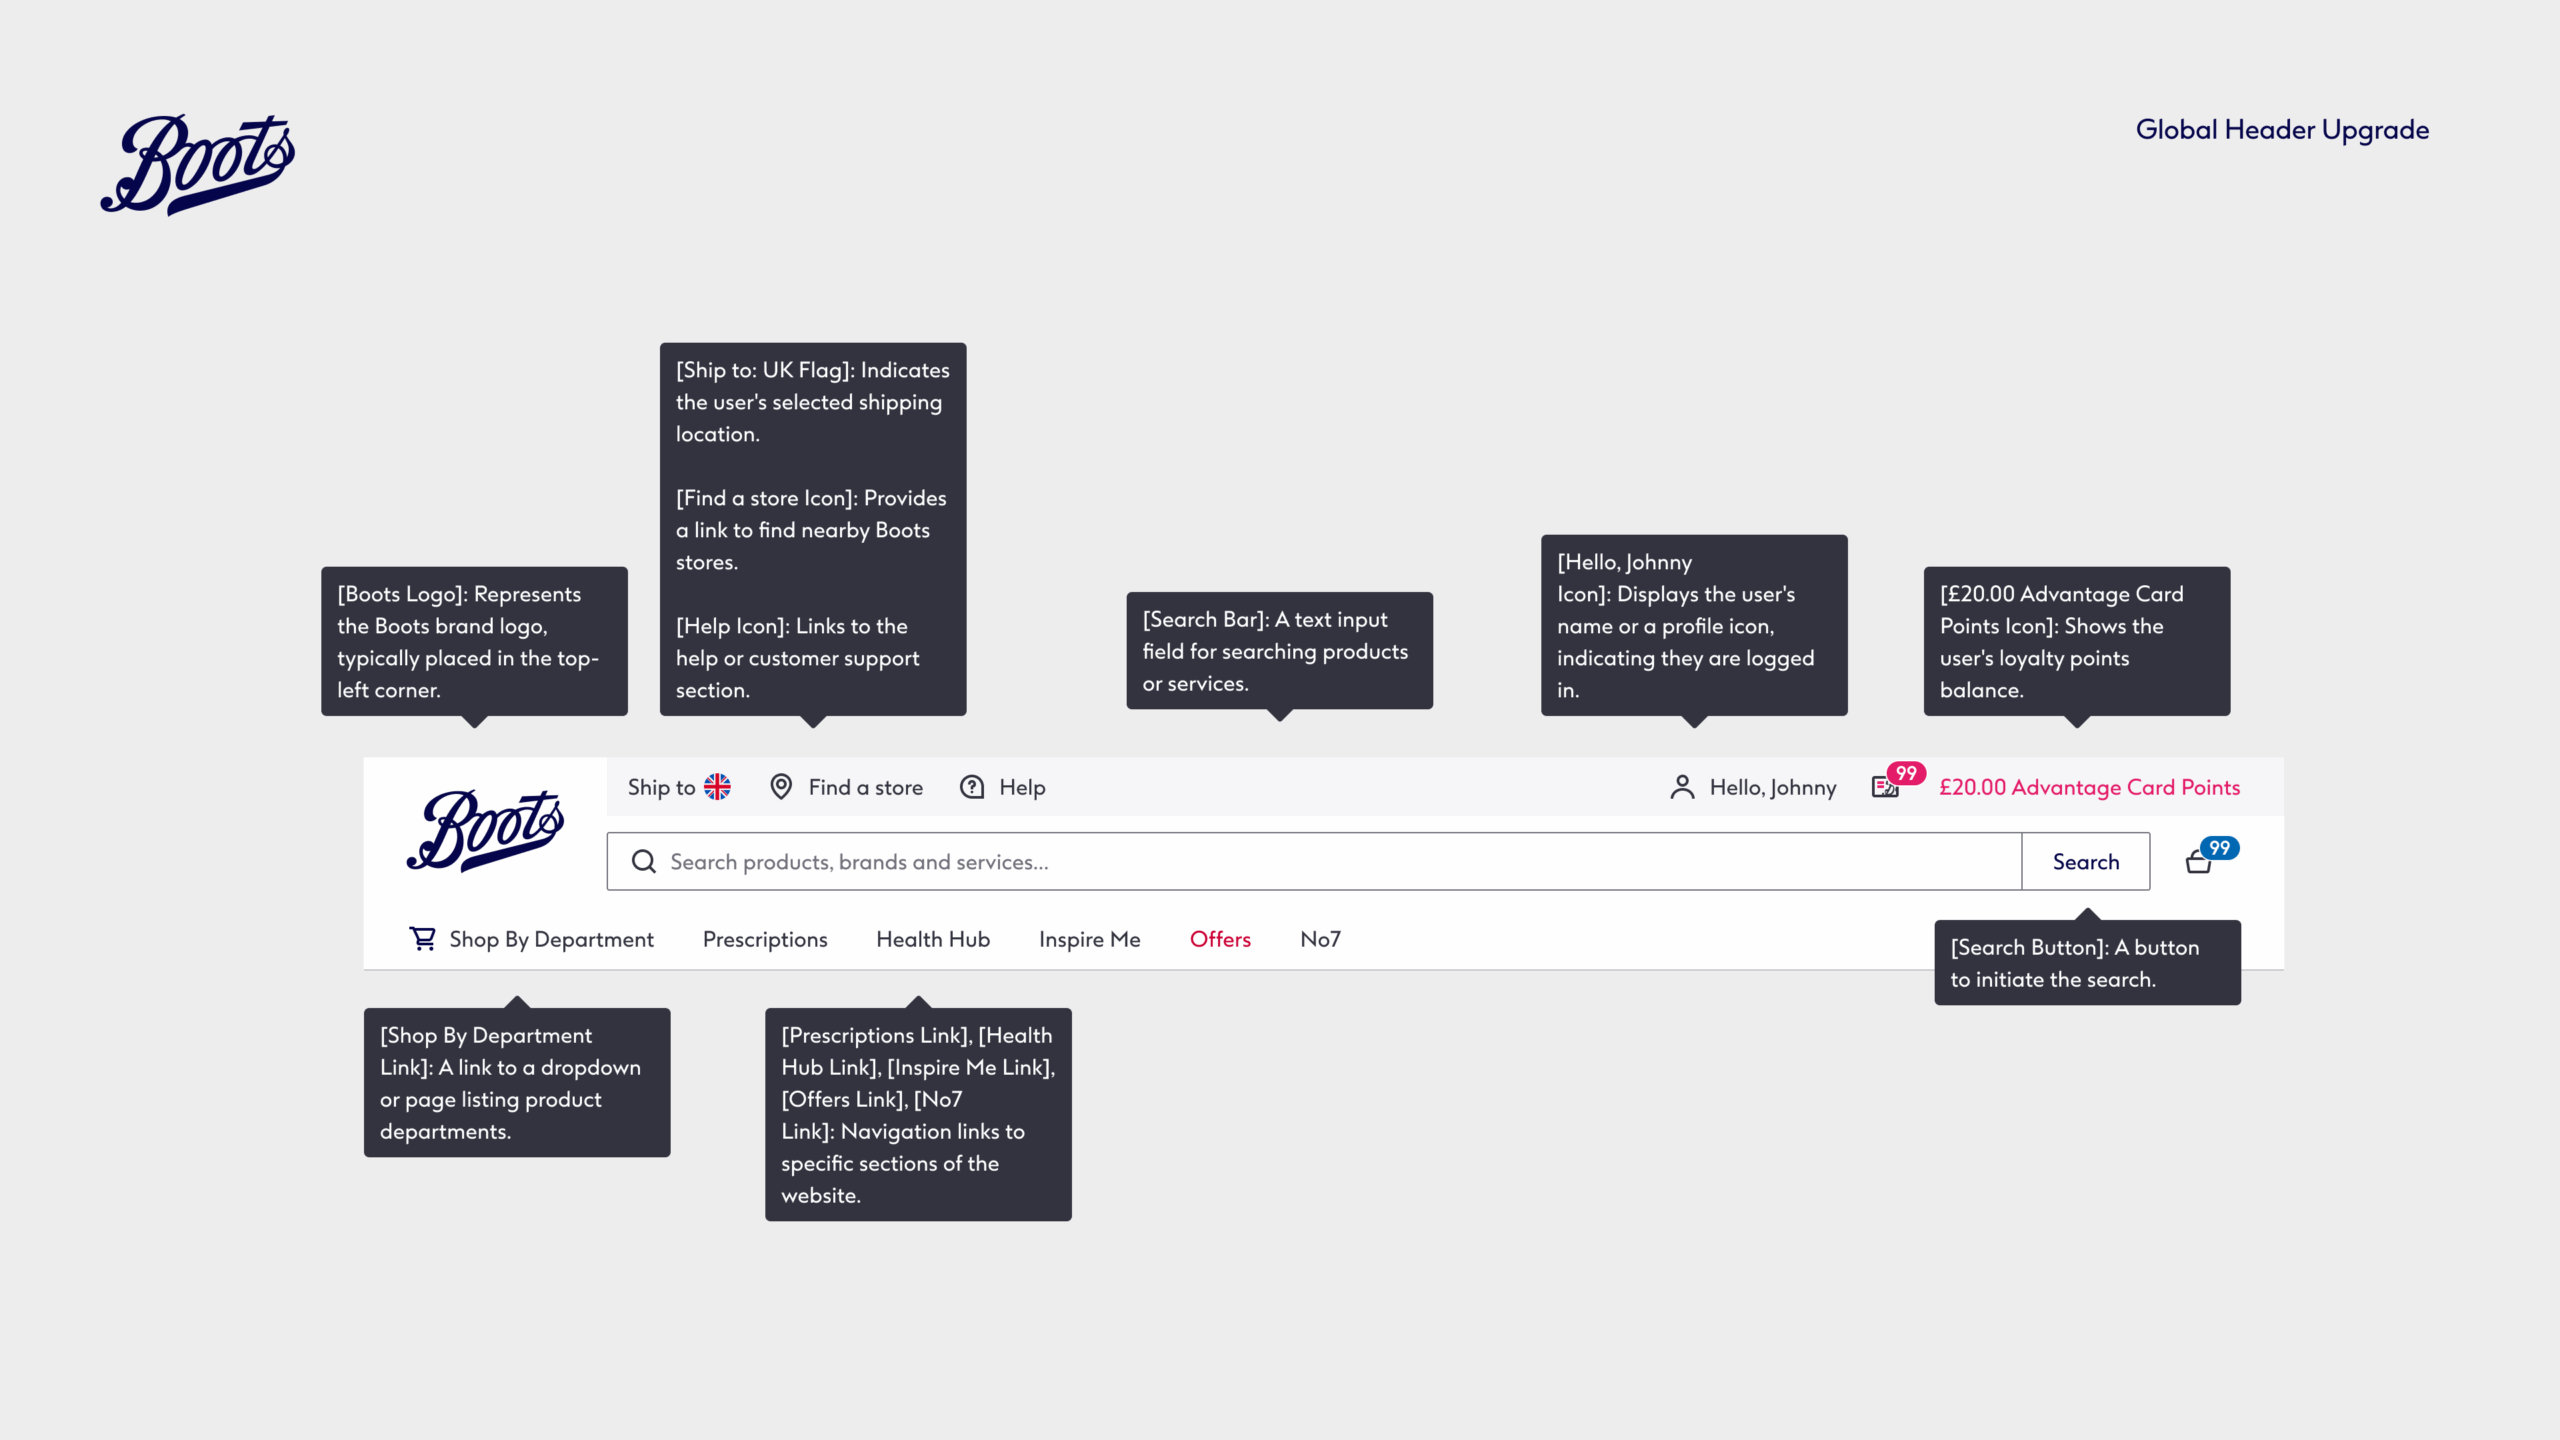Click the cart icon beside Shop By Department
Viewport: 2560px width, 1440px height.
tap(423, 939)
